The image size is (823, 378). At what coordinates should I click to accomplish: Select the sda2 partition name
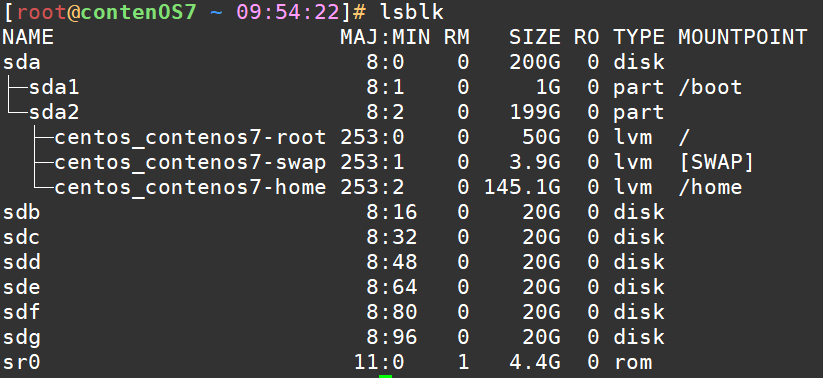pos(54,112)
